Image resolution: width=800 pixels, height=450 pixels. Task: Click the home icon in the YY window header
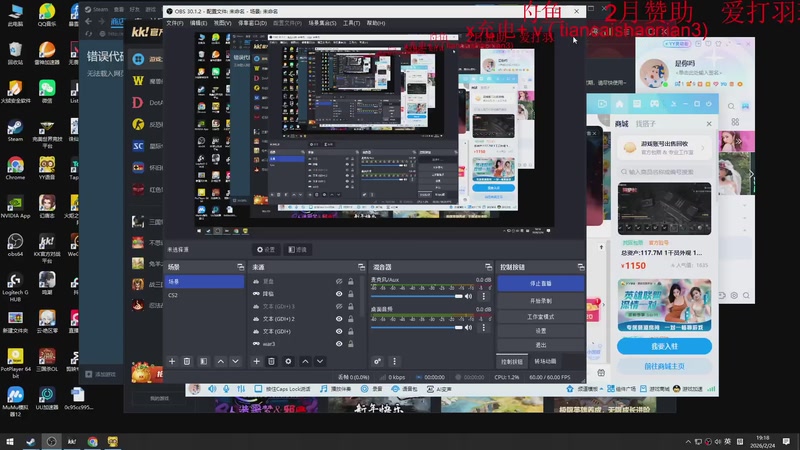click(x=619, y=104)
